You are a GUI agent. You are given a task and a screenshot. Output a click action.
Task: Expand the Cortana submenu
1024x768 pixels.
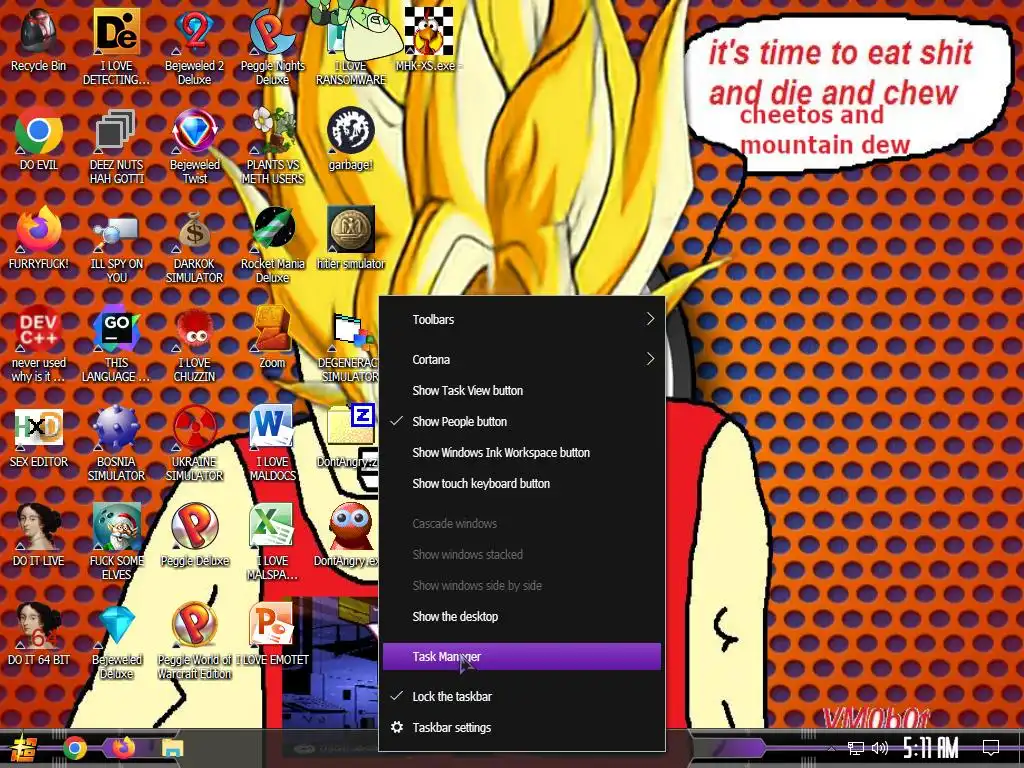pos(520,359)
